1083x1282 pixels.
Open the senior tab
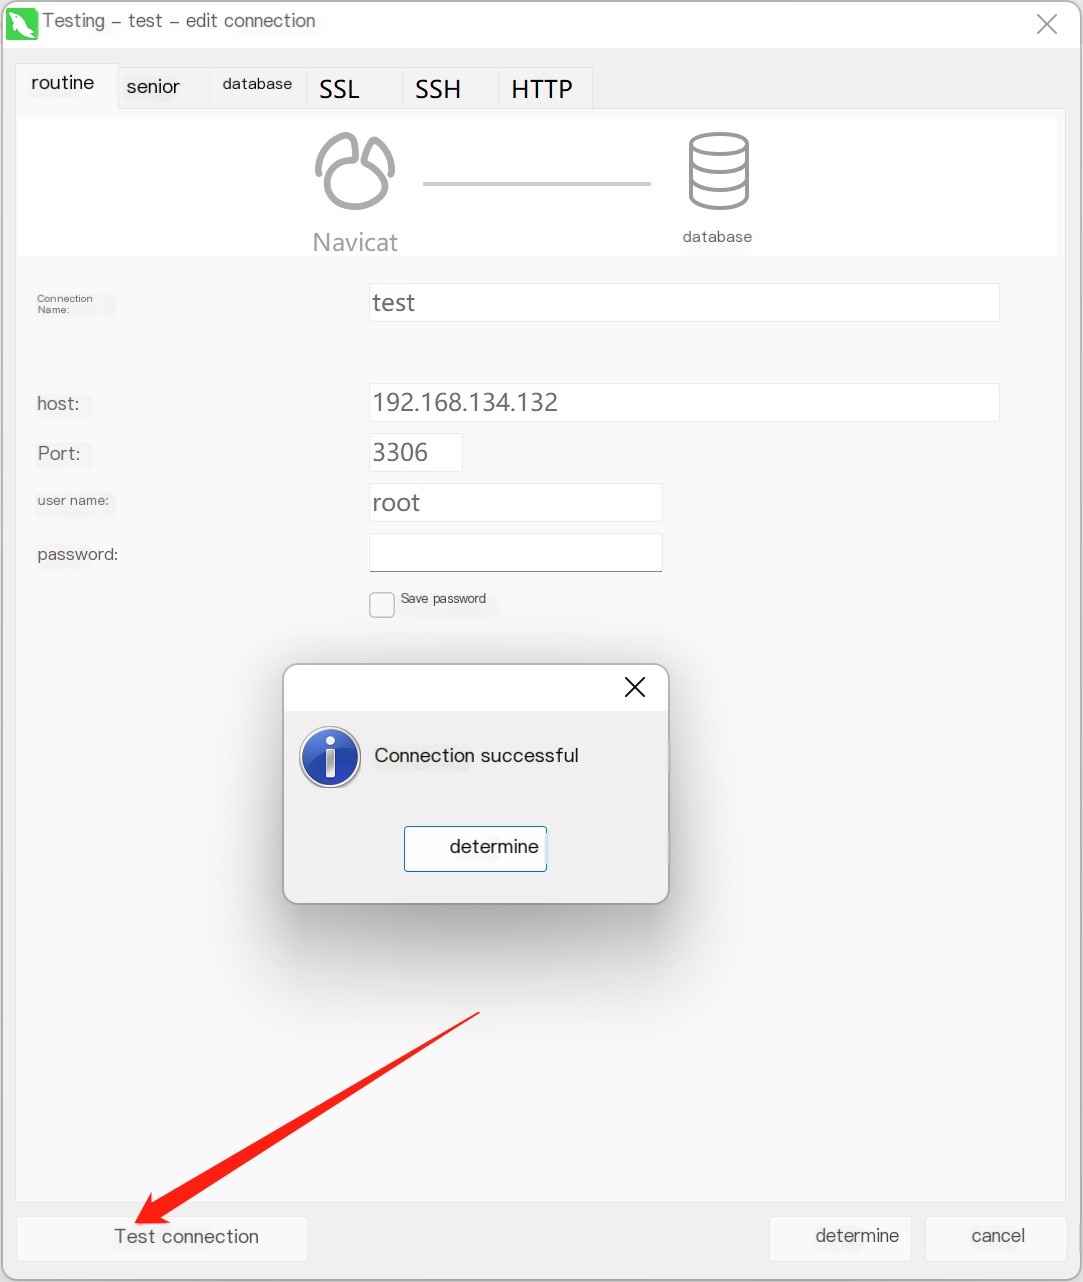click(x=164, y=87)
